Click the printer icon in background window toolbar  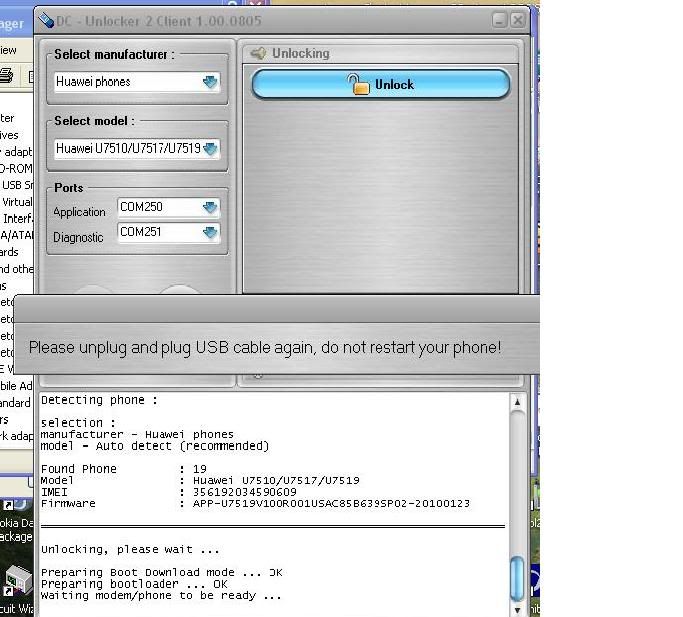6,76
